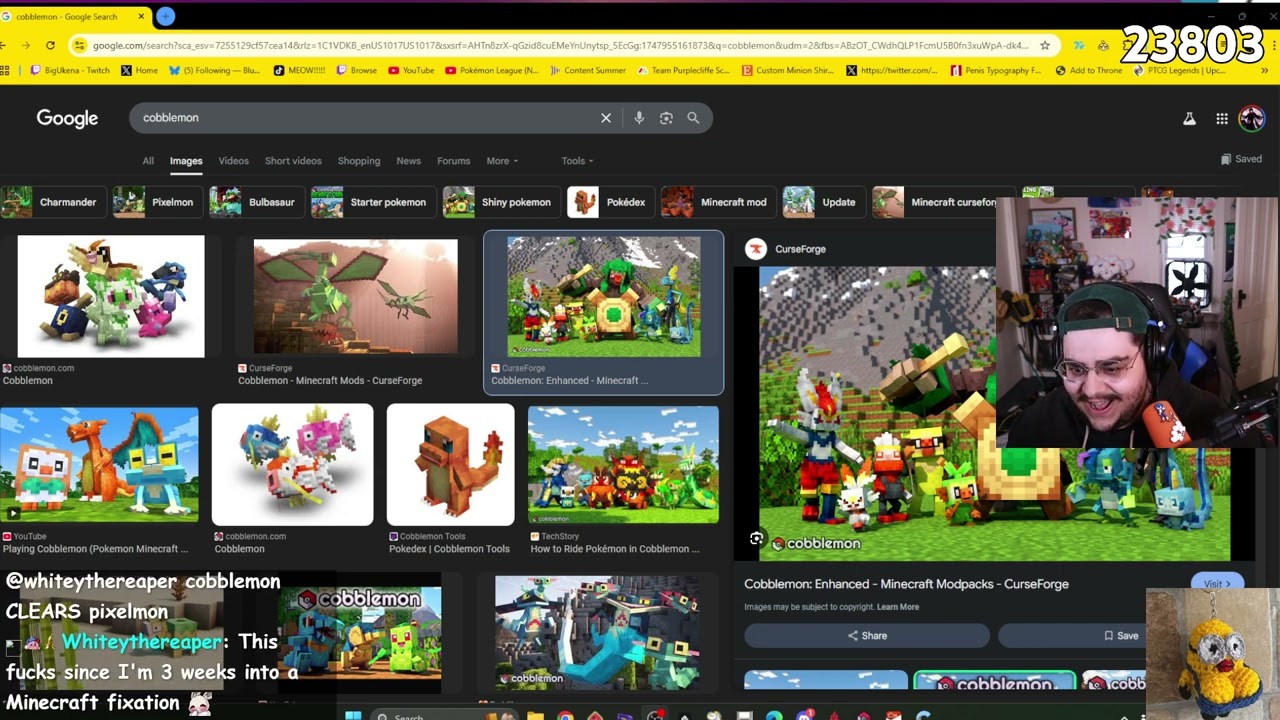Apply the Starter pokemon filter chip
This screenshot has height=720, width=1280.
coord(372,202)
